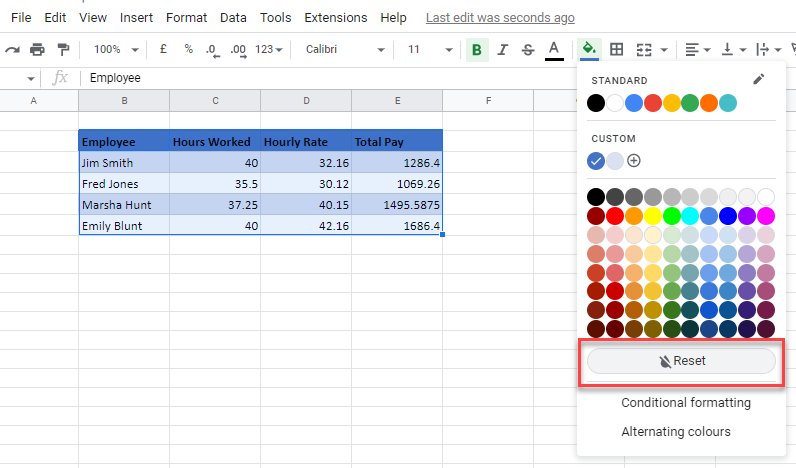Open the Calibri font dropdown
796x468 pixels.
[x=344, y=49]
